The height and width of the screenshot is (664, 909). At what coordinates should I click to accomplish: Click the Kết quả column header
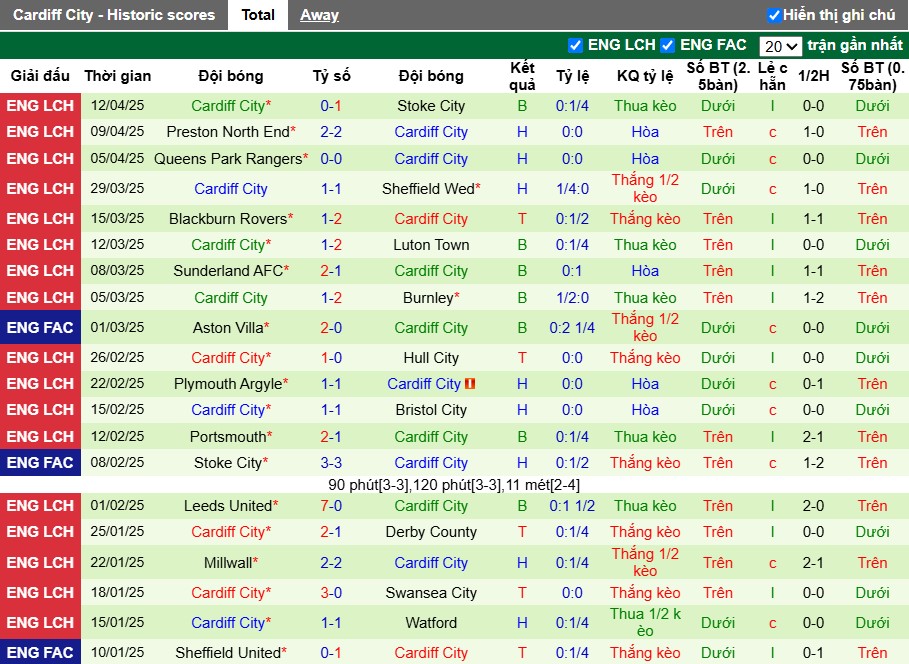click(522, 76)
